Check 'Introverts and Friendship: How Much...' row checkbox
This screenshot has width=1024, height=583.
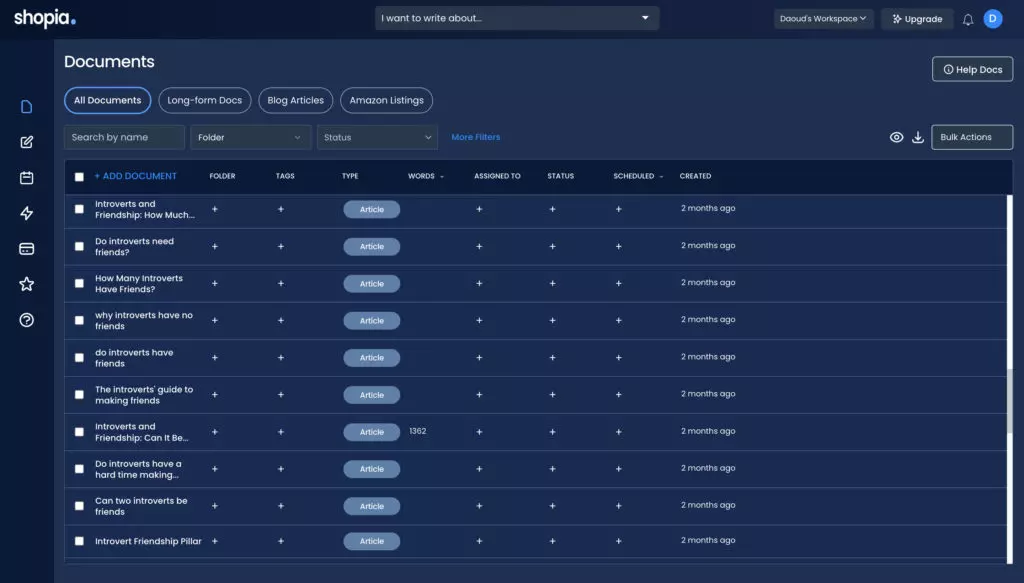[79, 210]
